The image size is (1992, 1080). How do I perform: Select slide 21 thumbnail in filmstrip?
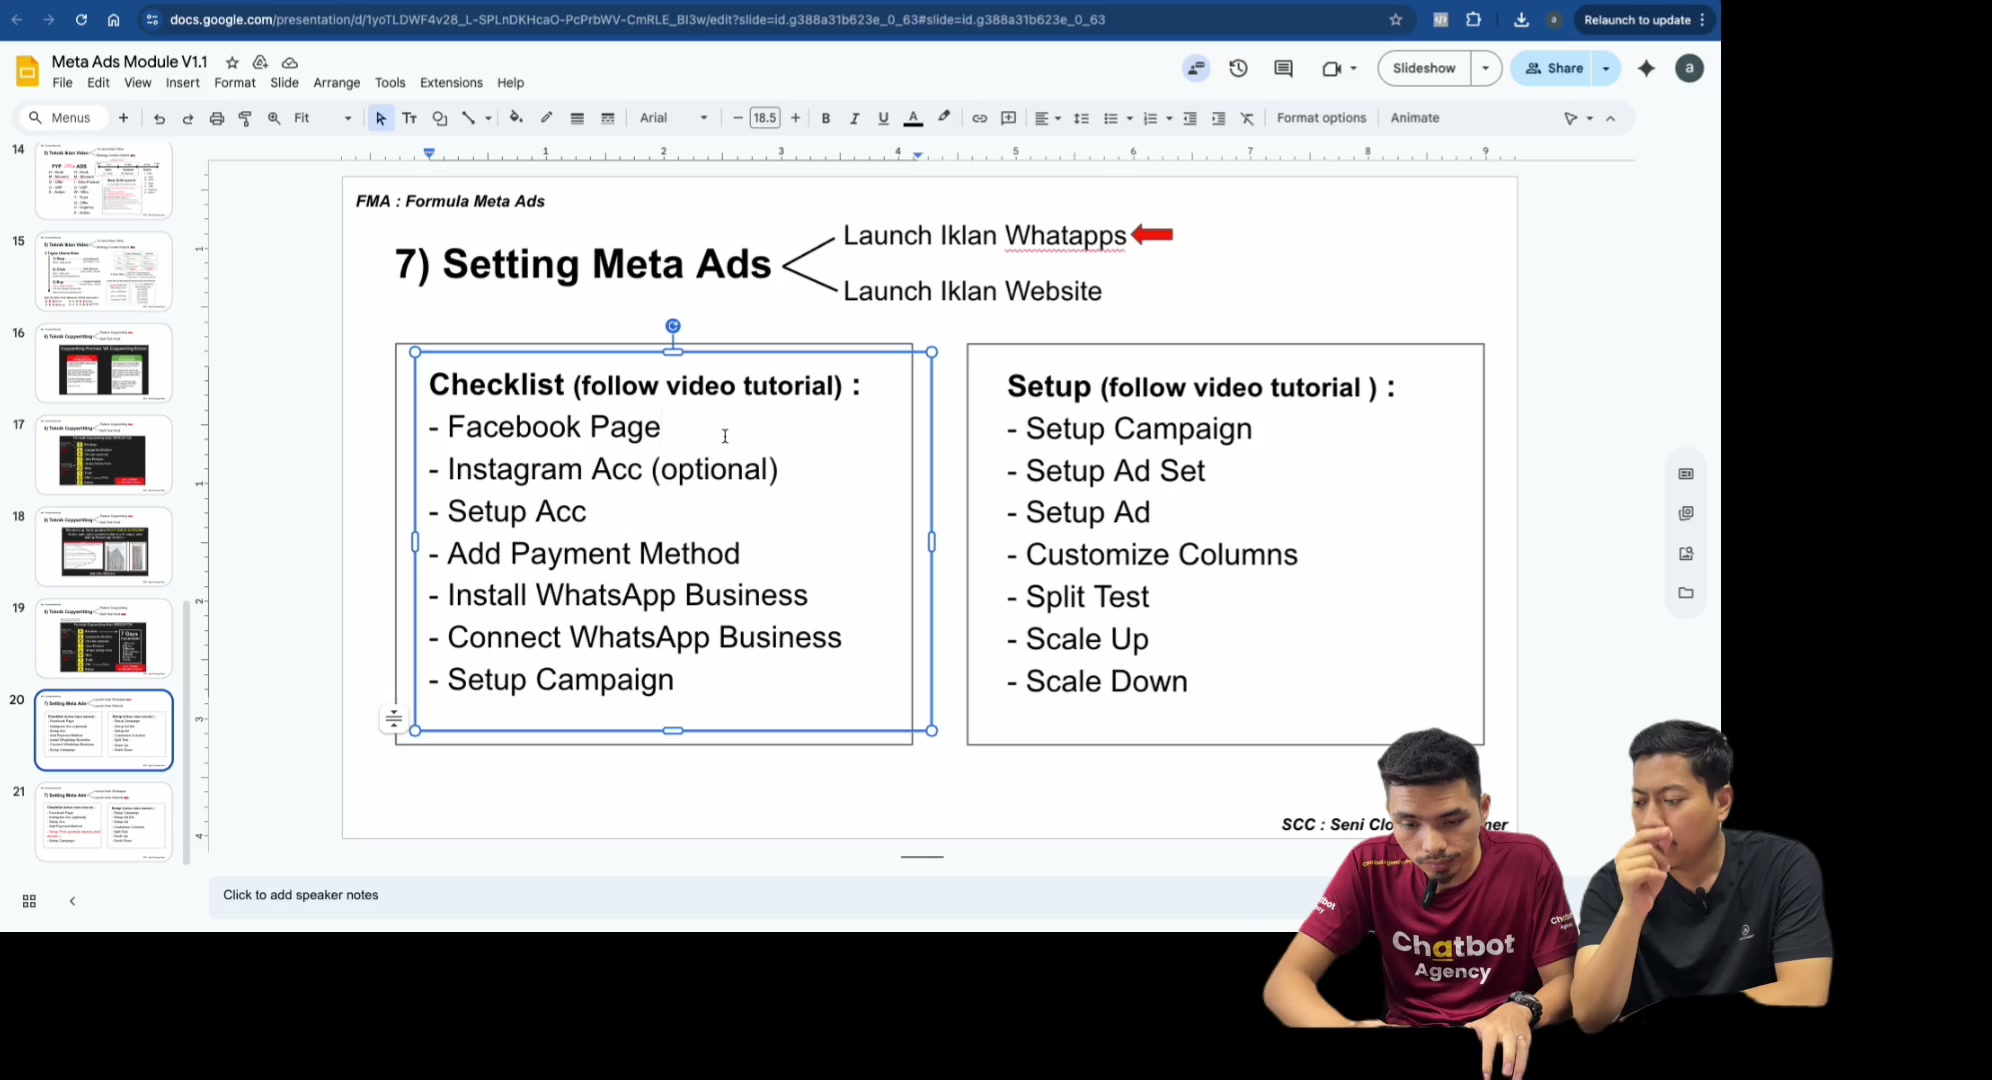pyautogui.click(x=104, y=822)
